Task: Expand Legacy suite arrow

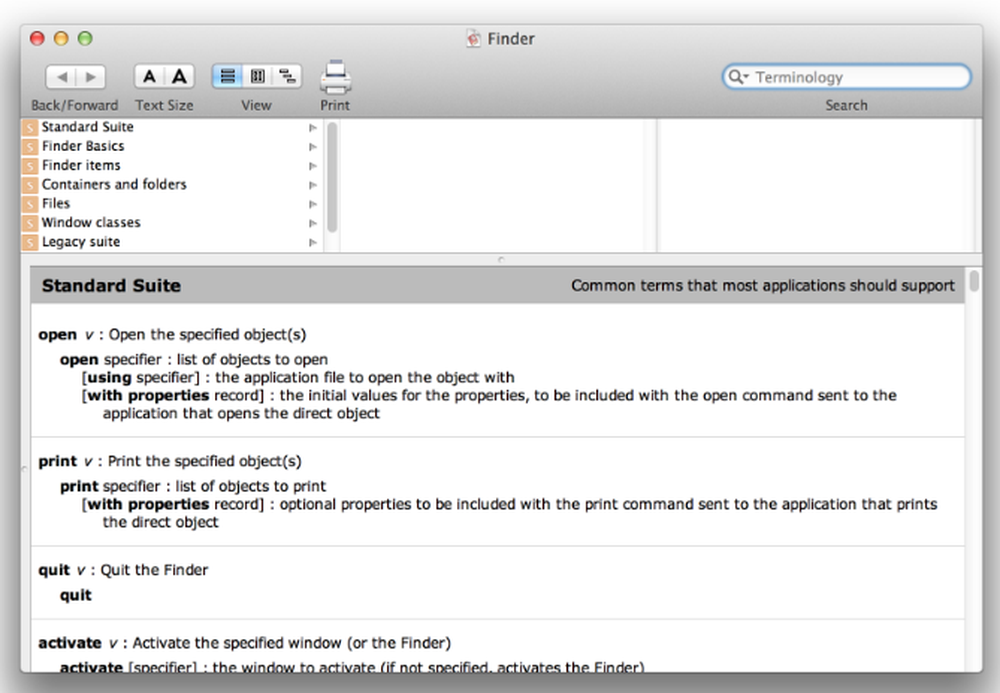Action: coord(312,242)
